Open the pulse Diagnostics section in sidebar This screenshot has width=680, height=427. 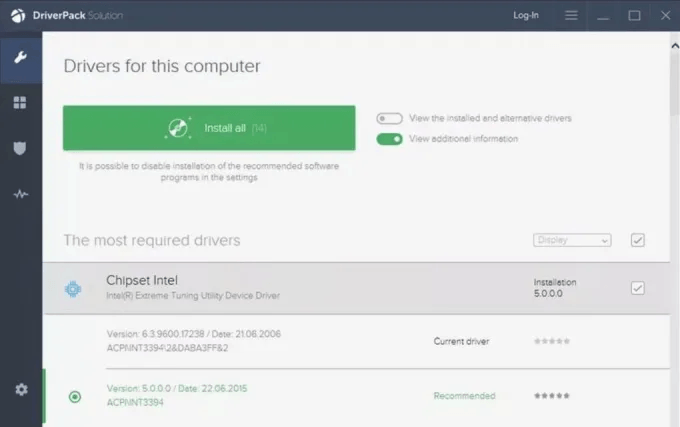coord(20,194)
